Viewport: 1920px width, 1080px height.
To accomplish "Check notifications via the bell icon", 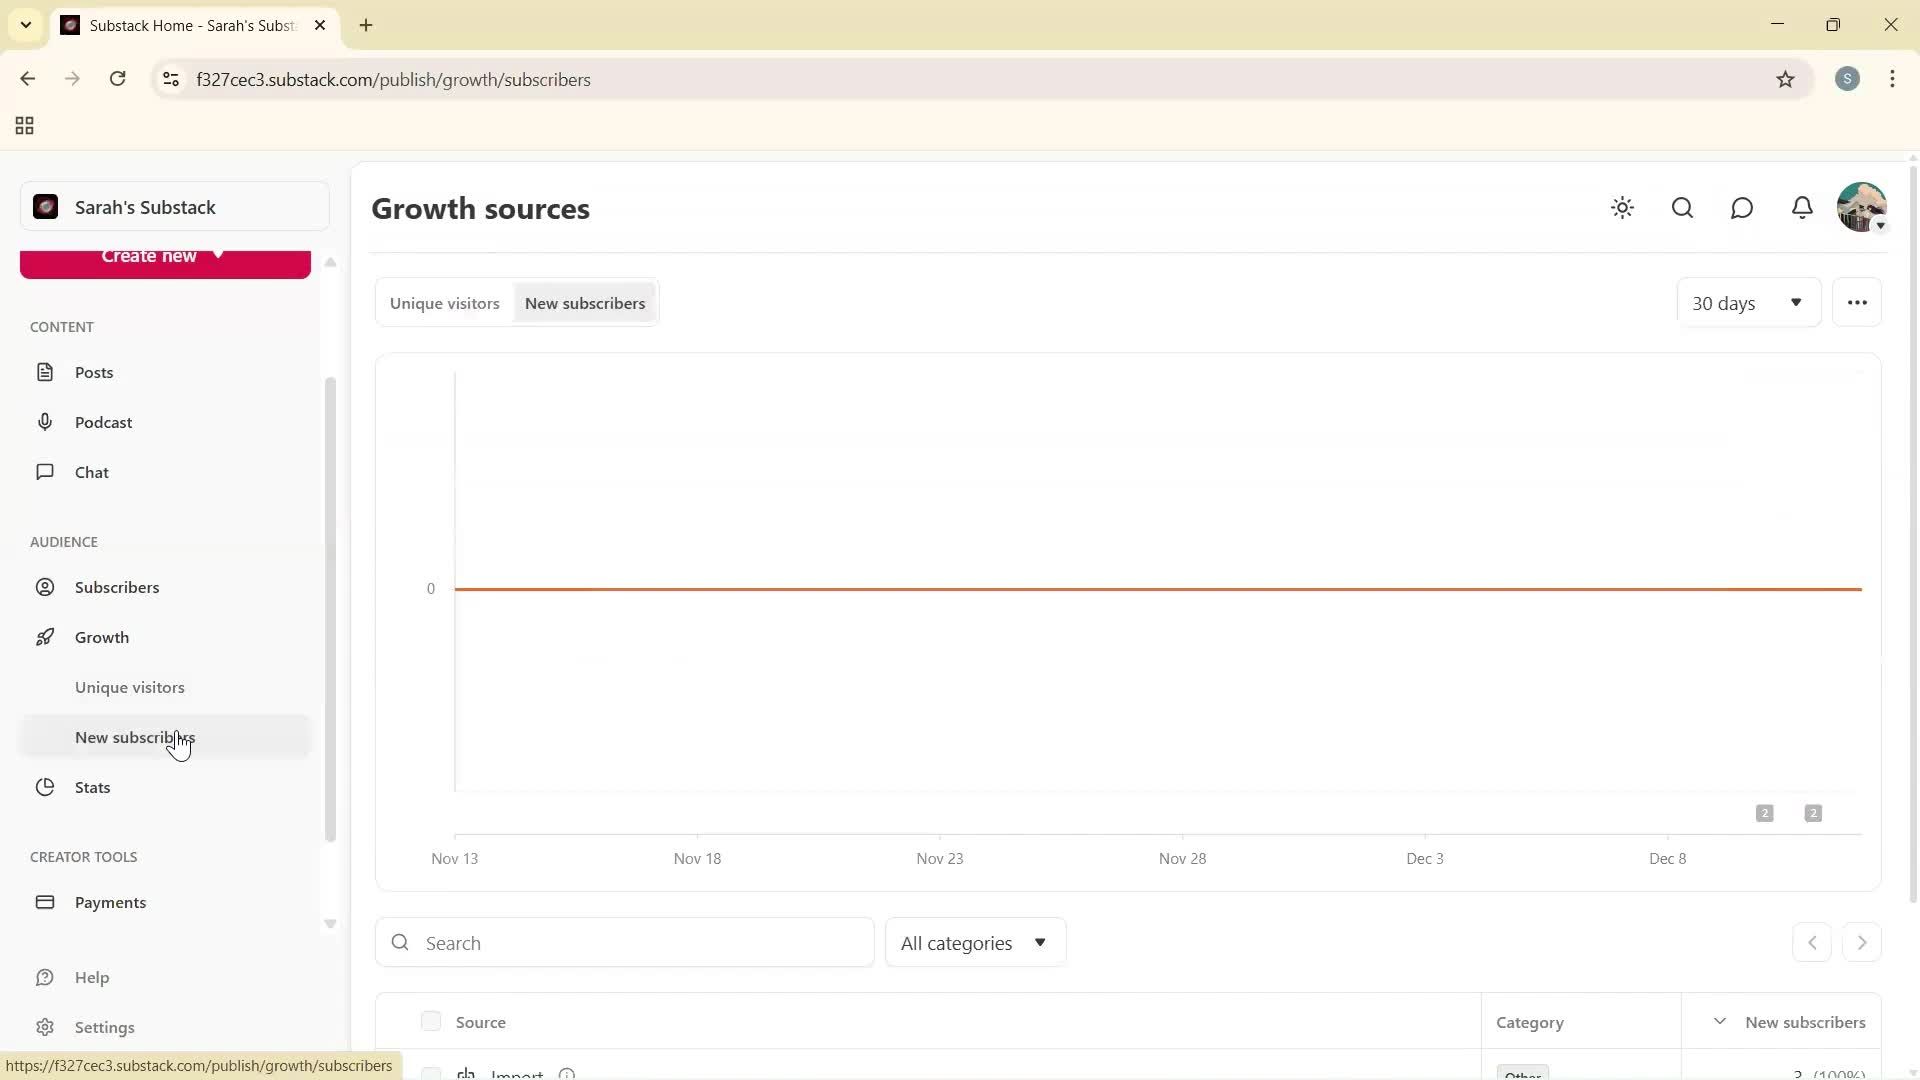I will click(1802, 207).
